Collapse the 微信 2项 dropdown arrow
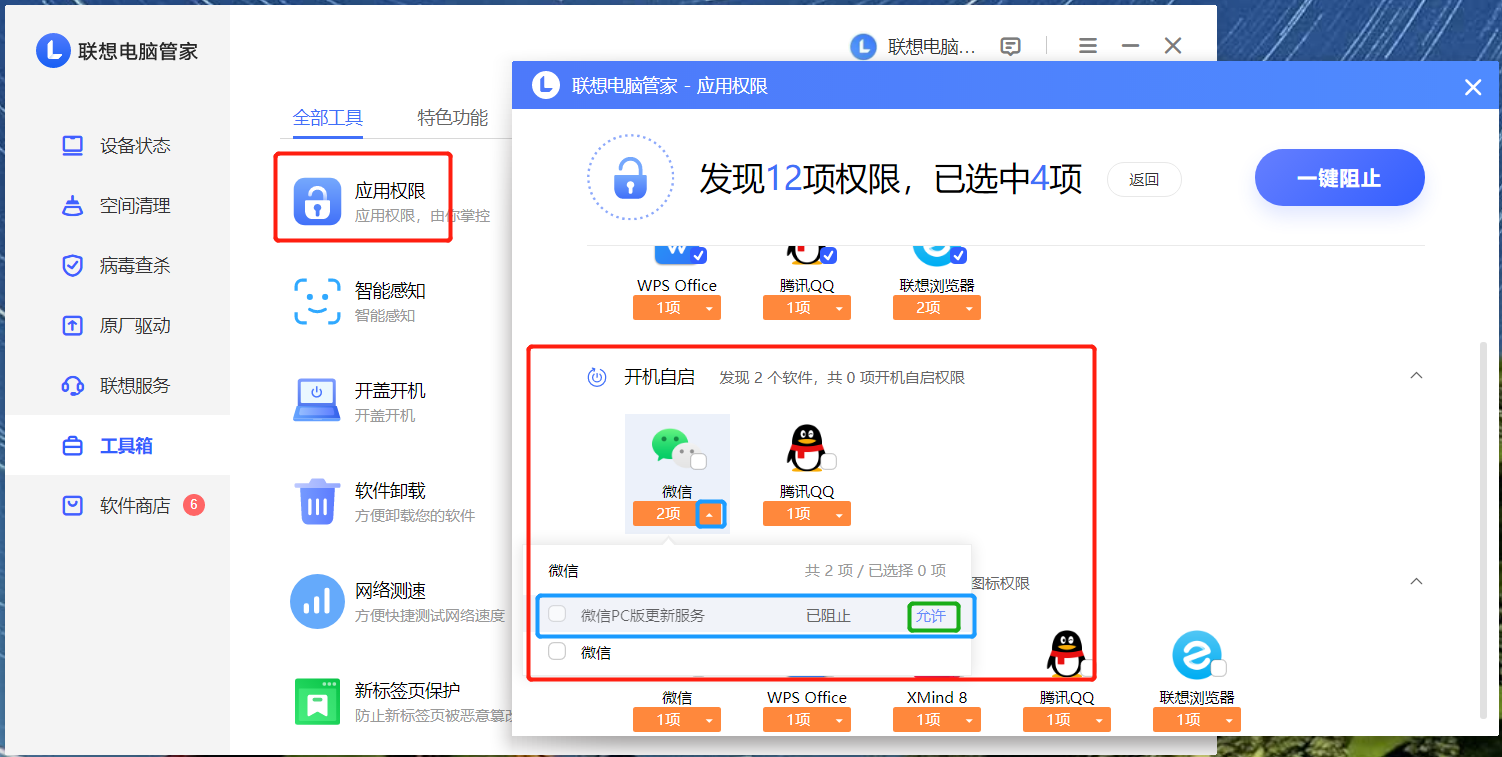The width and height of the screenshot is (1502, 757). click(709, 514)
